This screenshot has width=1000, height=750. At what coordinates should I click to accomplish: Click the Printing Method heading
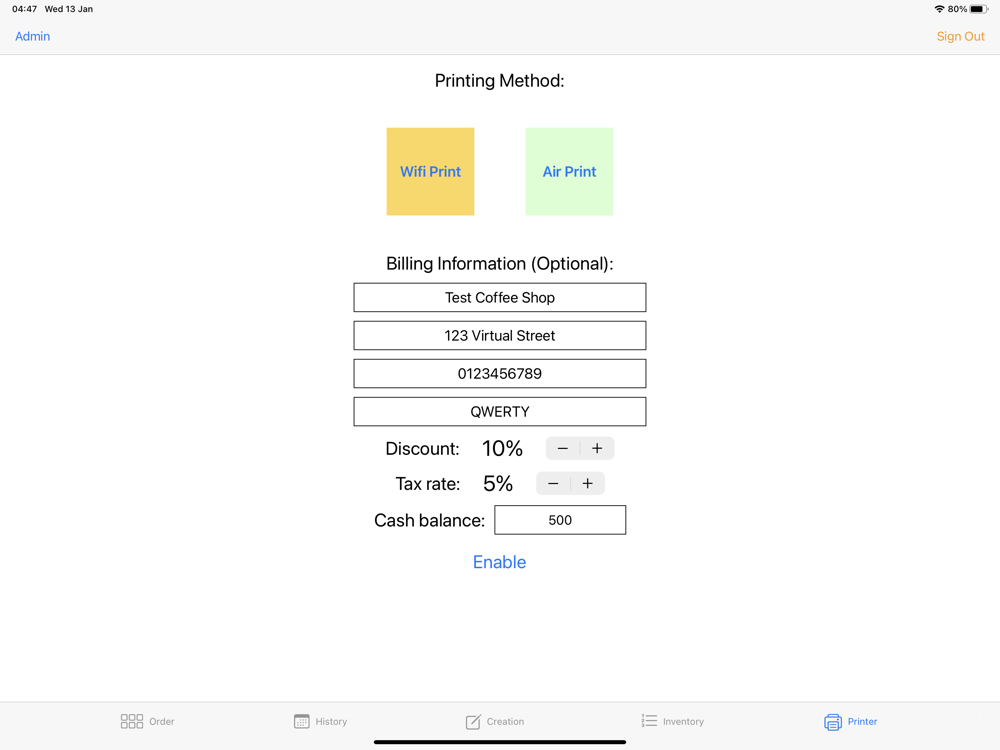click(499, 81)
